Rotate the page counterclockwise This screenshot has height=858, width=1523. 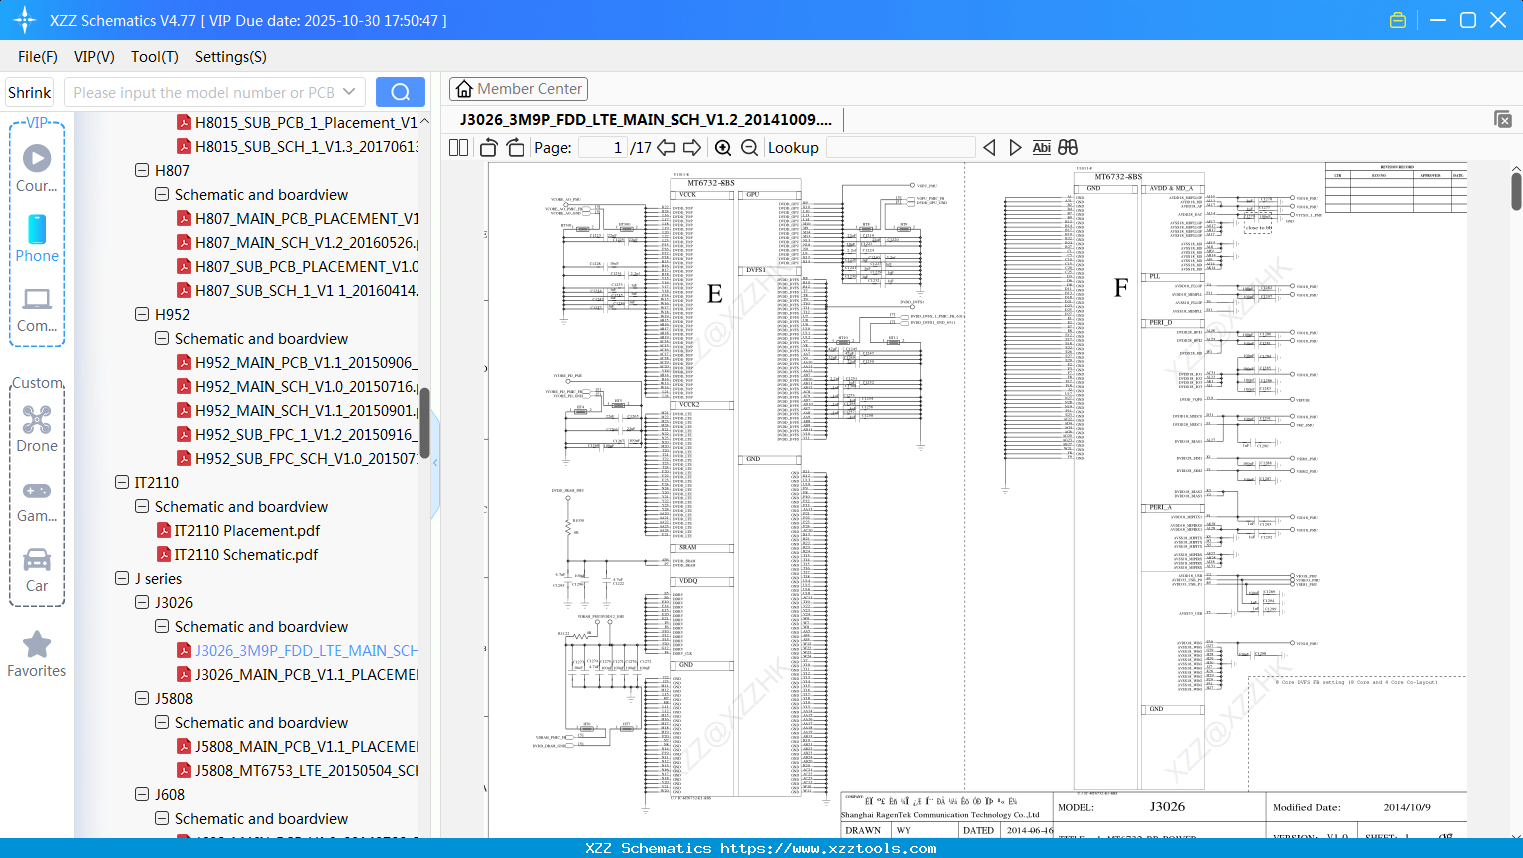tap(487, 146)
